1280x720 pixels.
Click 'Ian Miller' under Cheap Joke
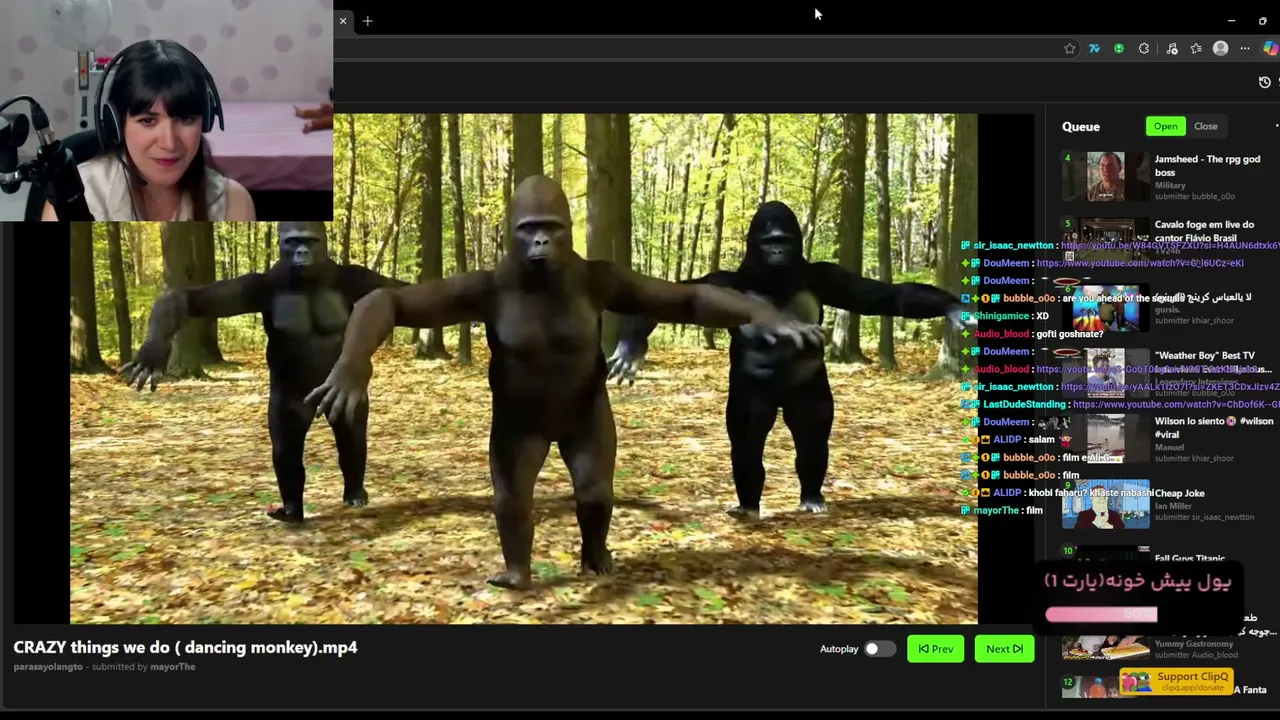coord(1175,506)
